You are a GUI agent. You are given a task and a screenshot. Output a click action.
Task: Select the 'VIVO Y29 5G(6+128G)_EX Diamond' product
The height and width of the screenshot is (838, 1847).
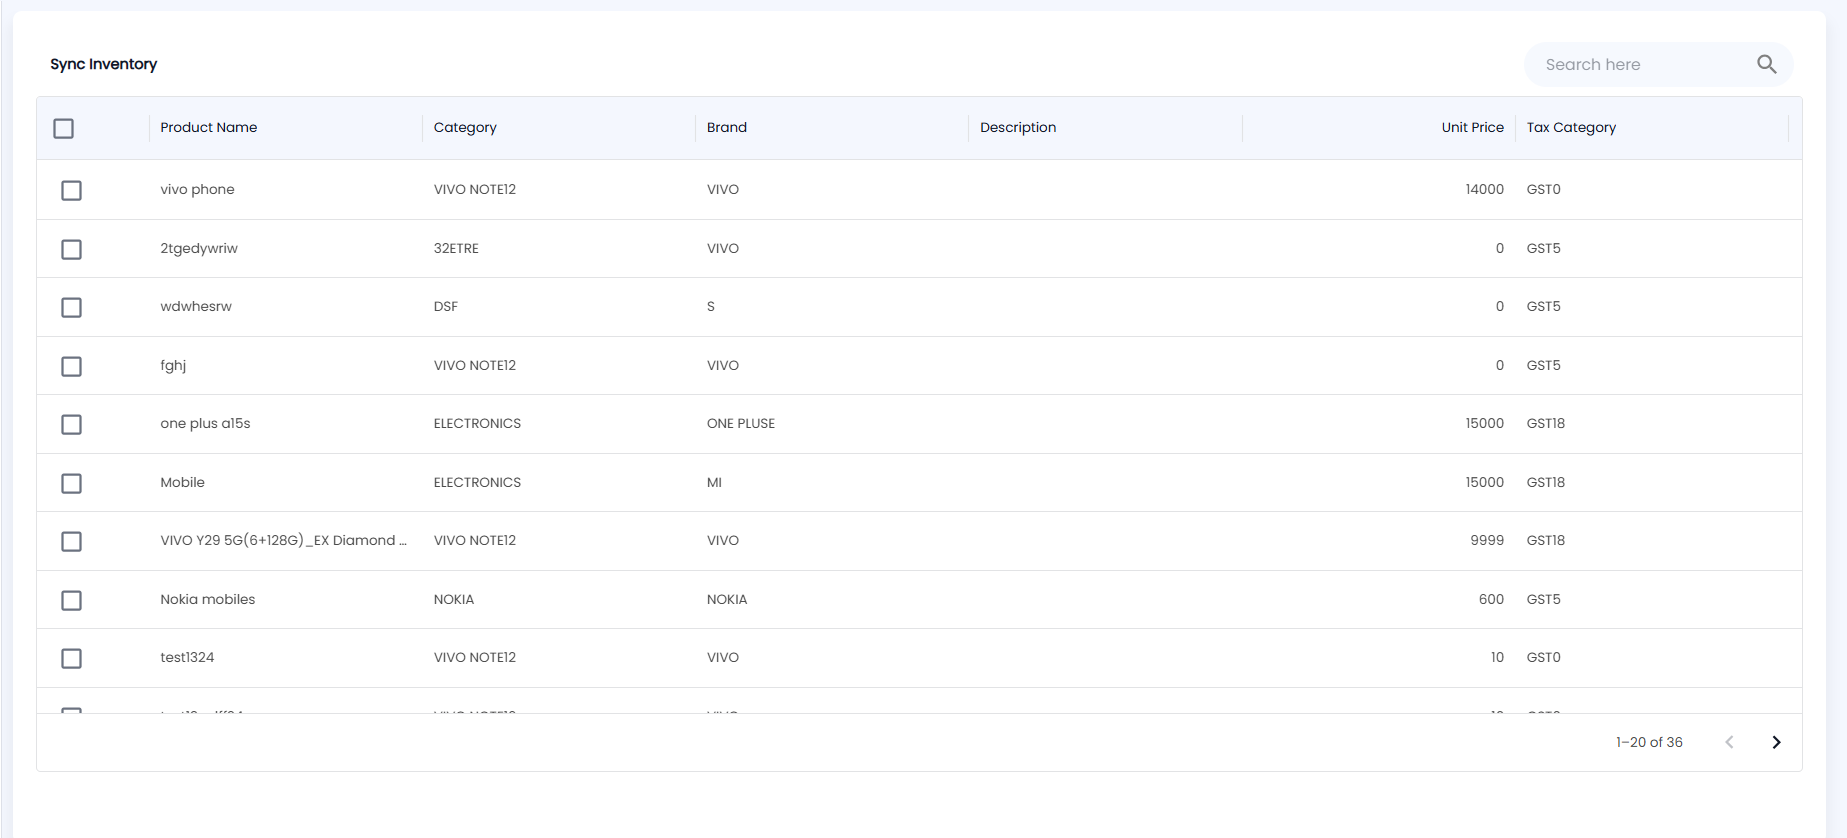click(283, 540)
